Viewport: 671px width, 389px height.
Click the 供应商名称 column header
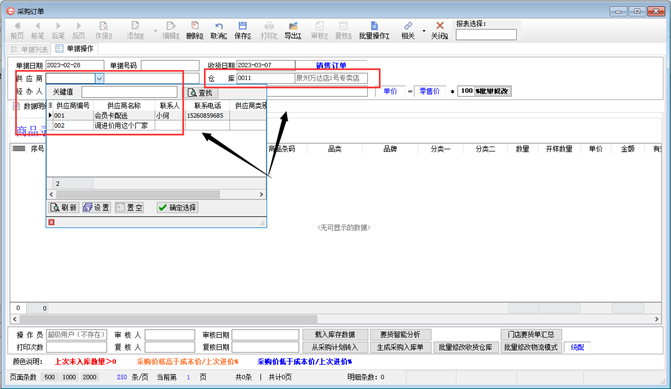click(124, 106)
